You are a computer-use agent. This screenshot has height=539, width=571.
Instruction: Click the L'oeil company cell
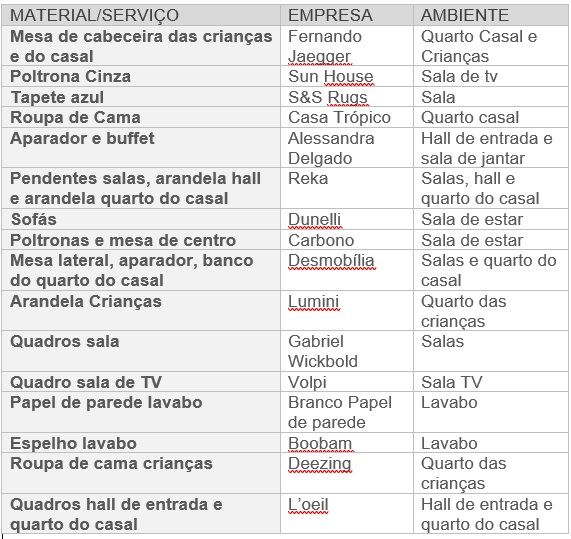click(347, 514)
